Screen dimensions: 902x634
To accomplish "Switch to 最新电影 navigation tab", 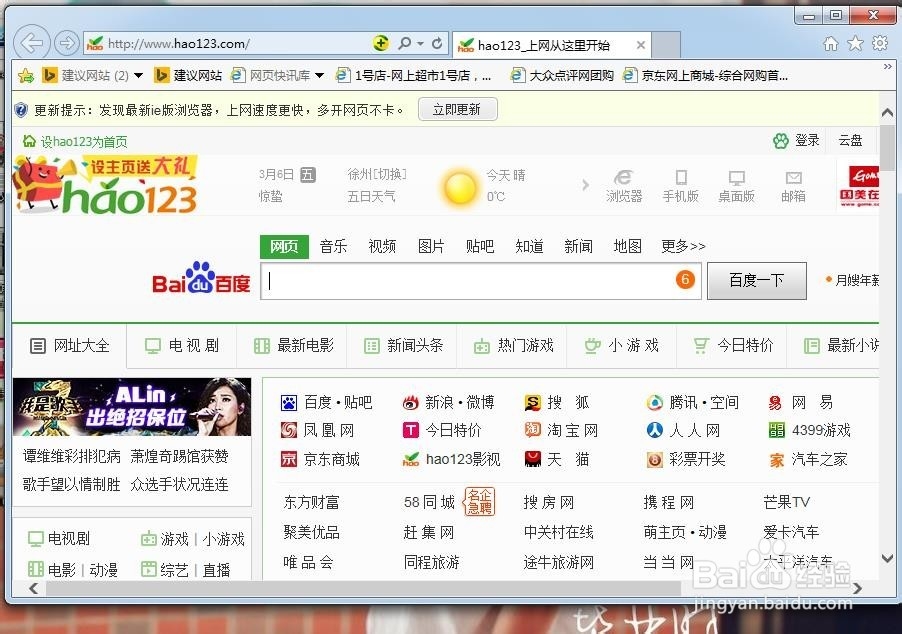I will [x=292, y=346].
